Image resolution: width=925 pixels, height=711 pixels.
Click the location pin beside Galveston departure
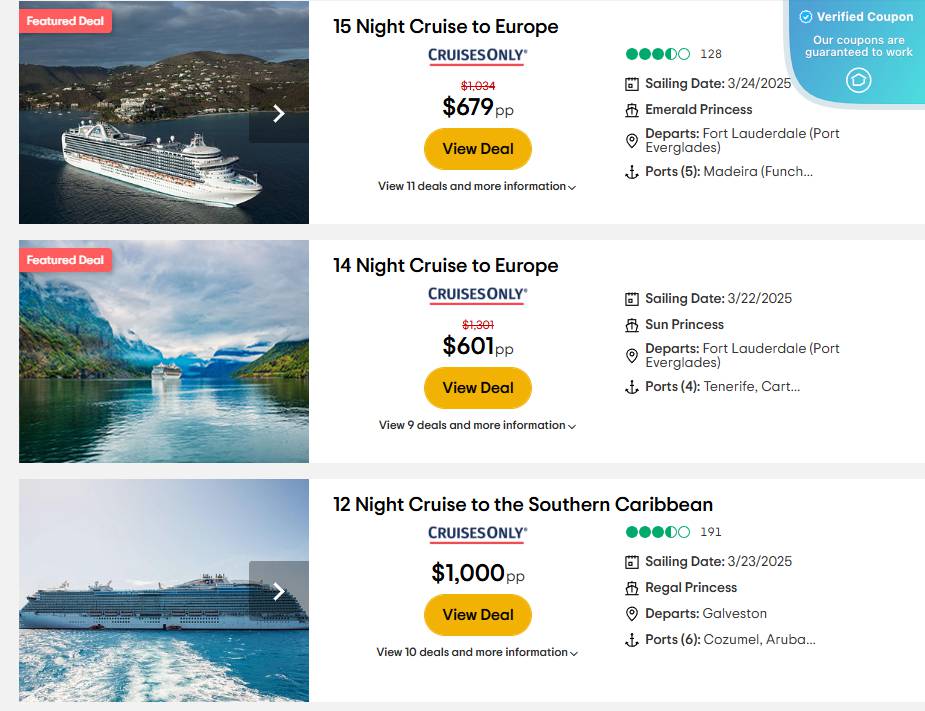(x=631, y=613)
